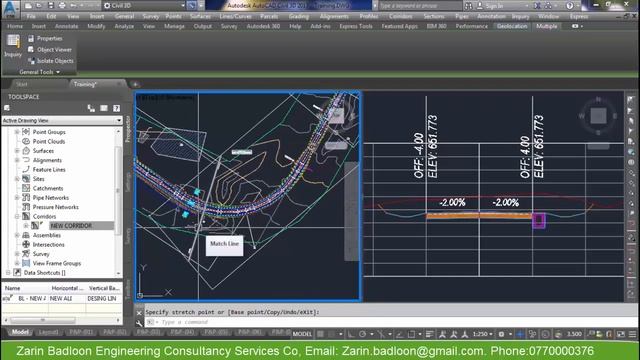
Task: Click the Toolspace vertical scrollbar
Action: click(x=118, y=202)
